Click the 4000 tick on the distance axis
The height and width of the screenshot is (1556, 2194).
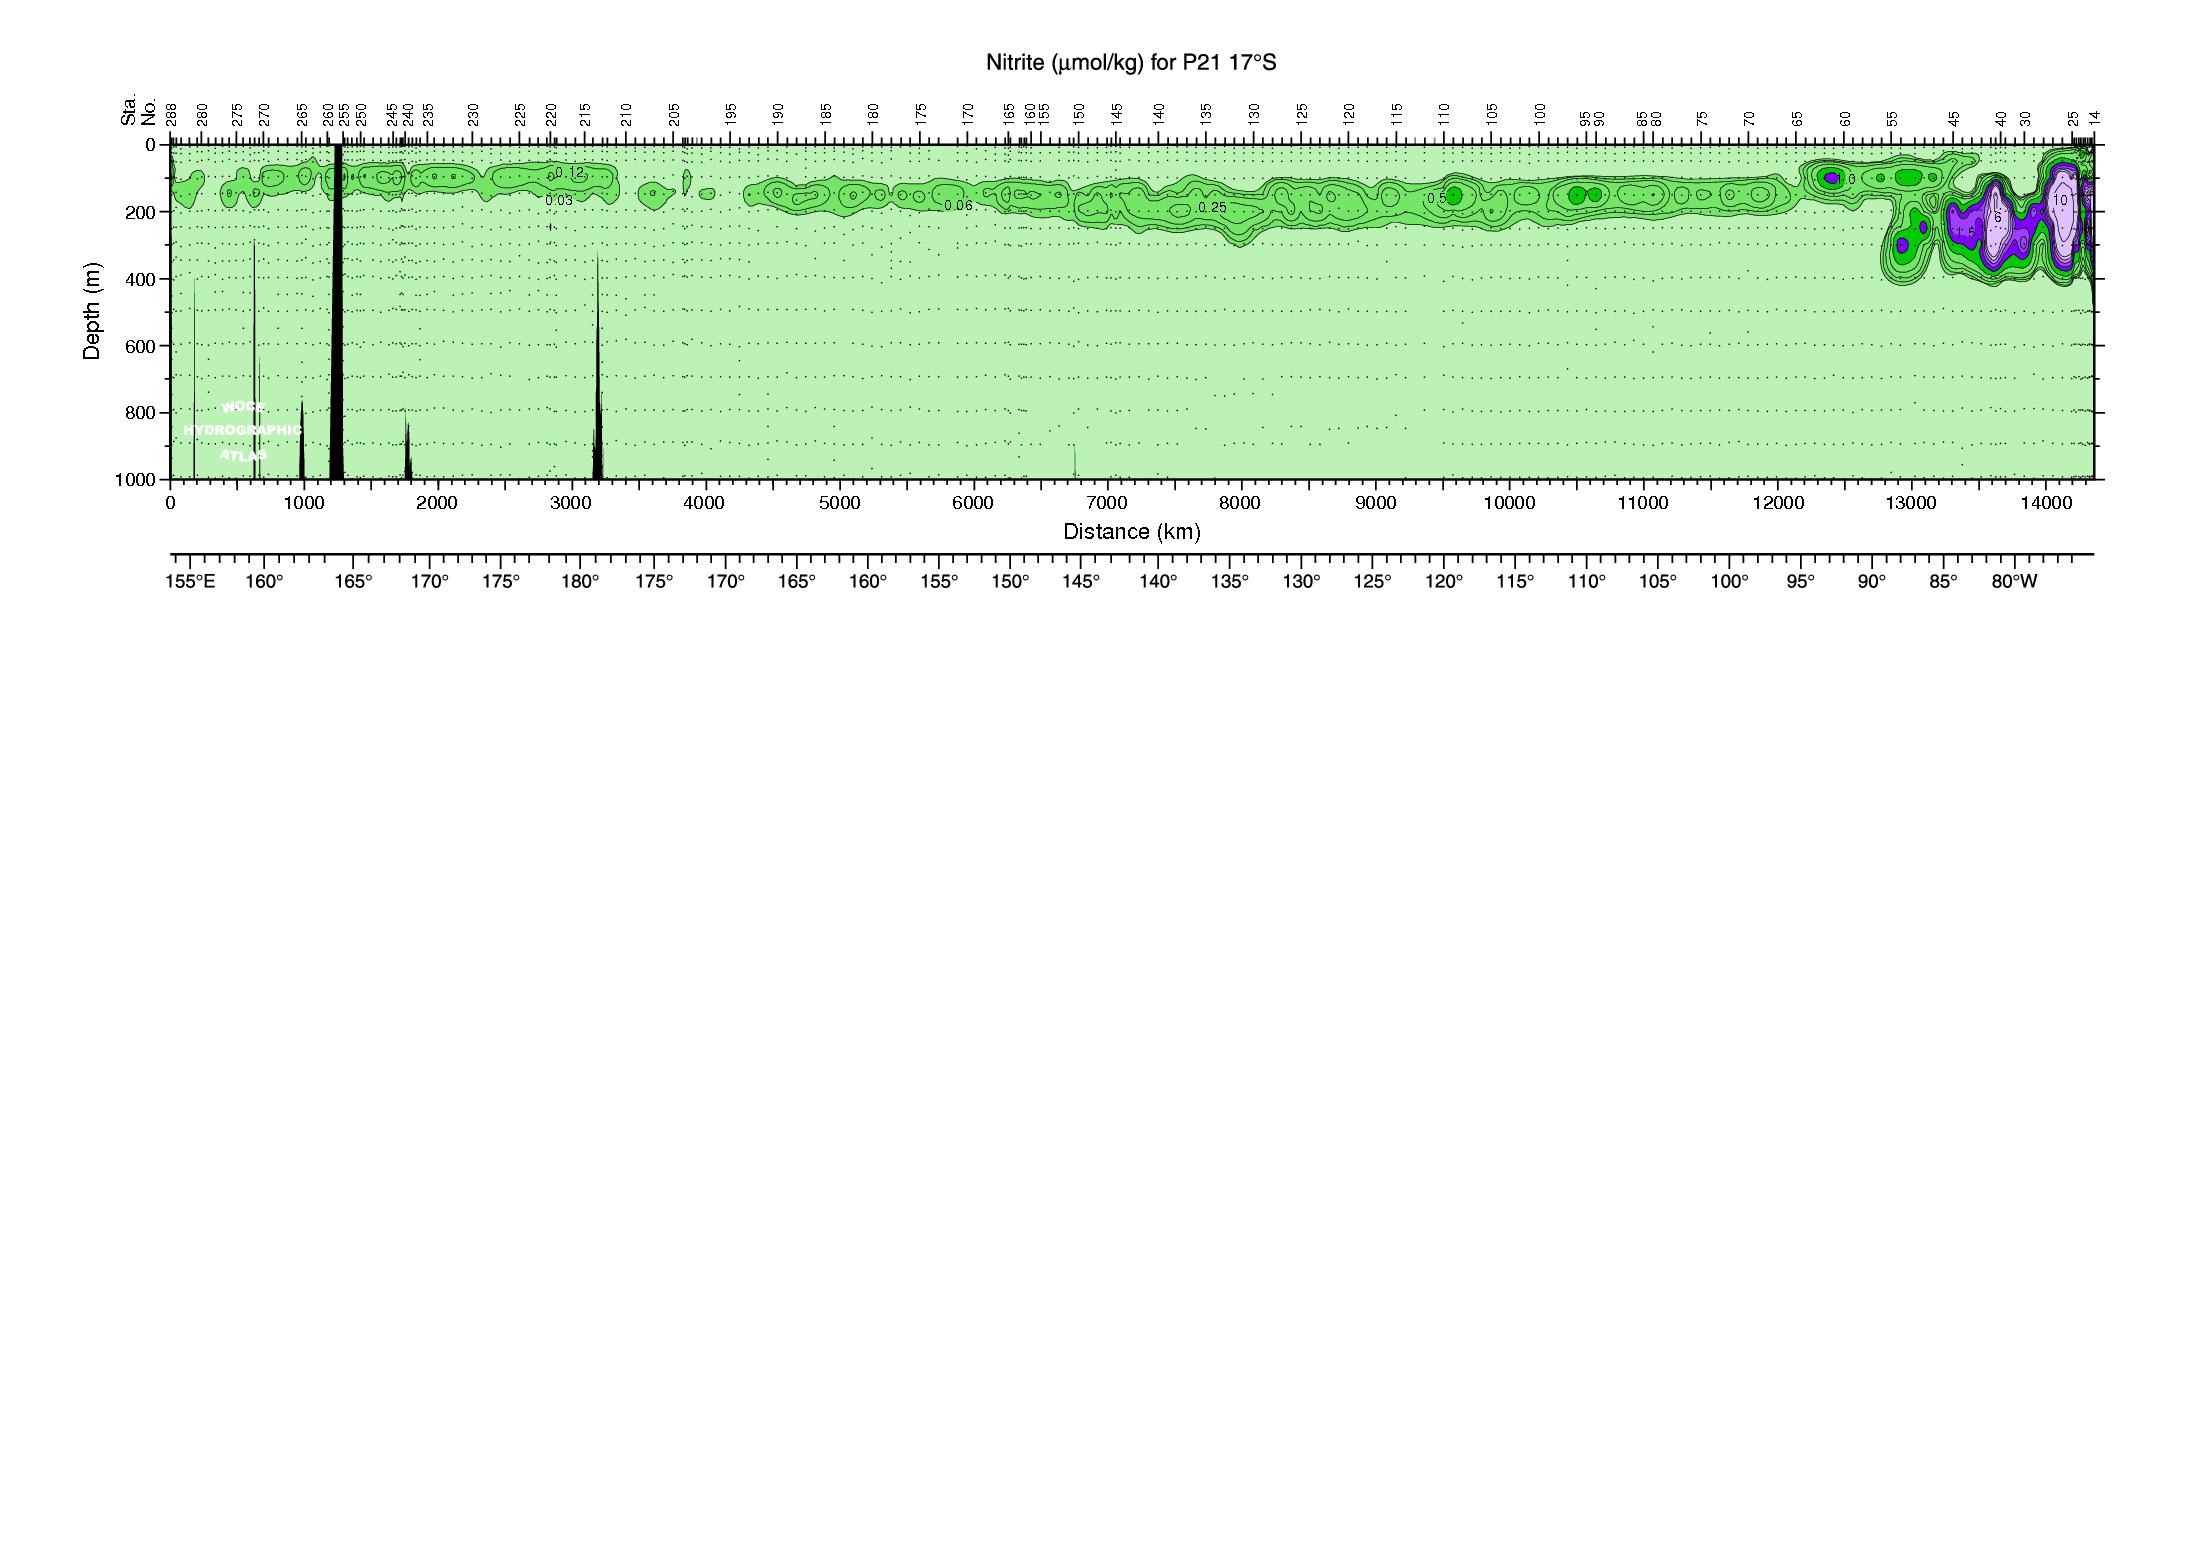(x=705, y=503)
